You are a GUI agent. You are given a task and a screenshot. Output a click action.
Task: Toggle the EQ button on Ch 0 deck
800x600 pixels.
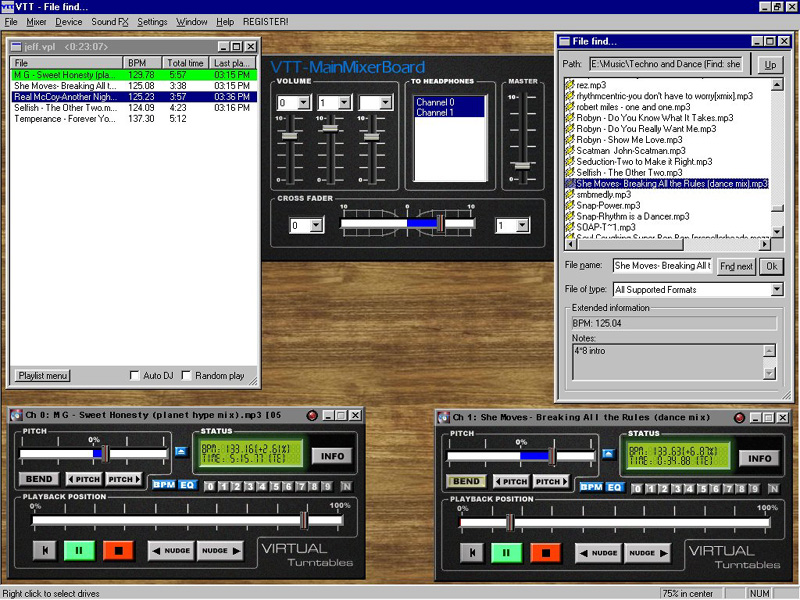187,485
